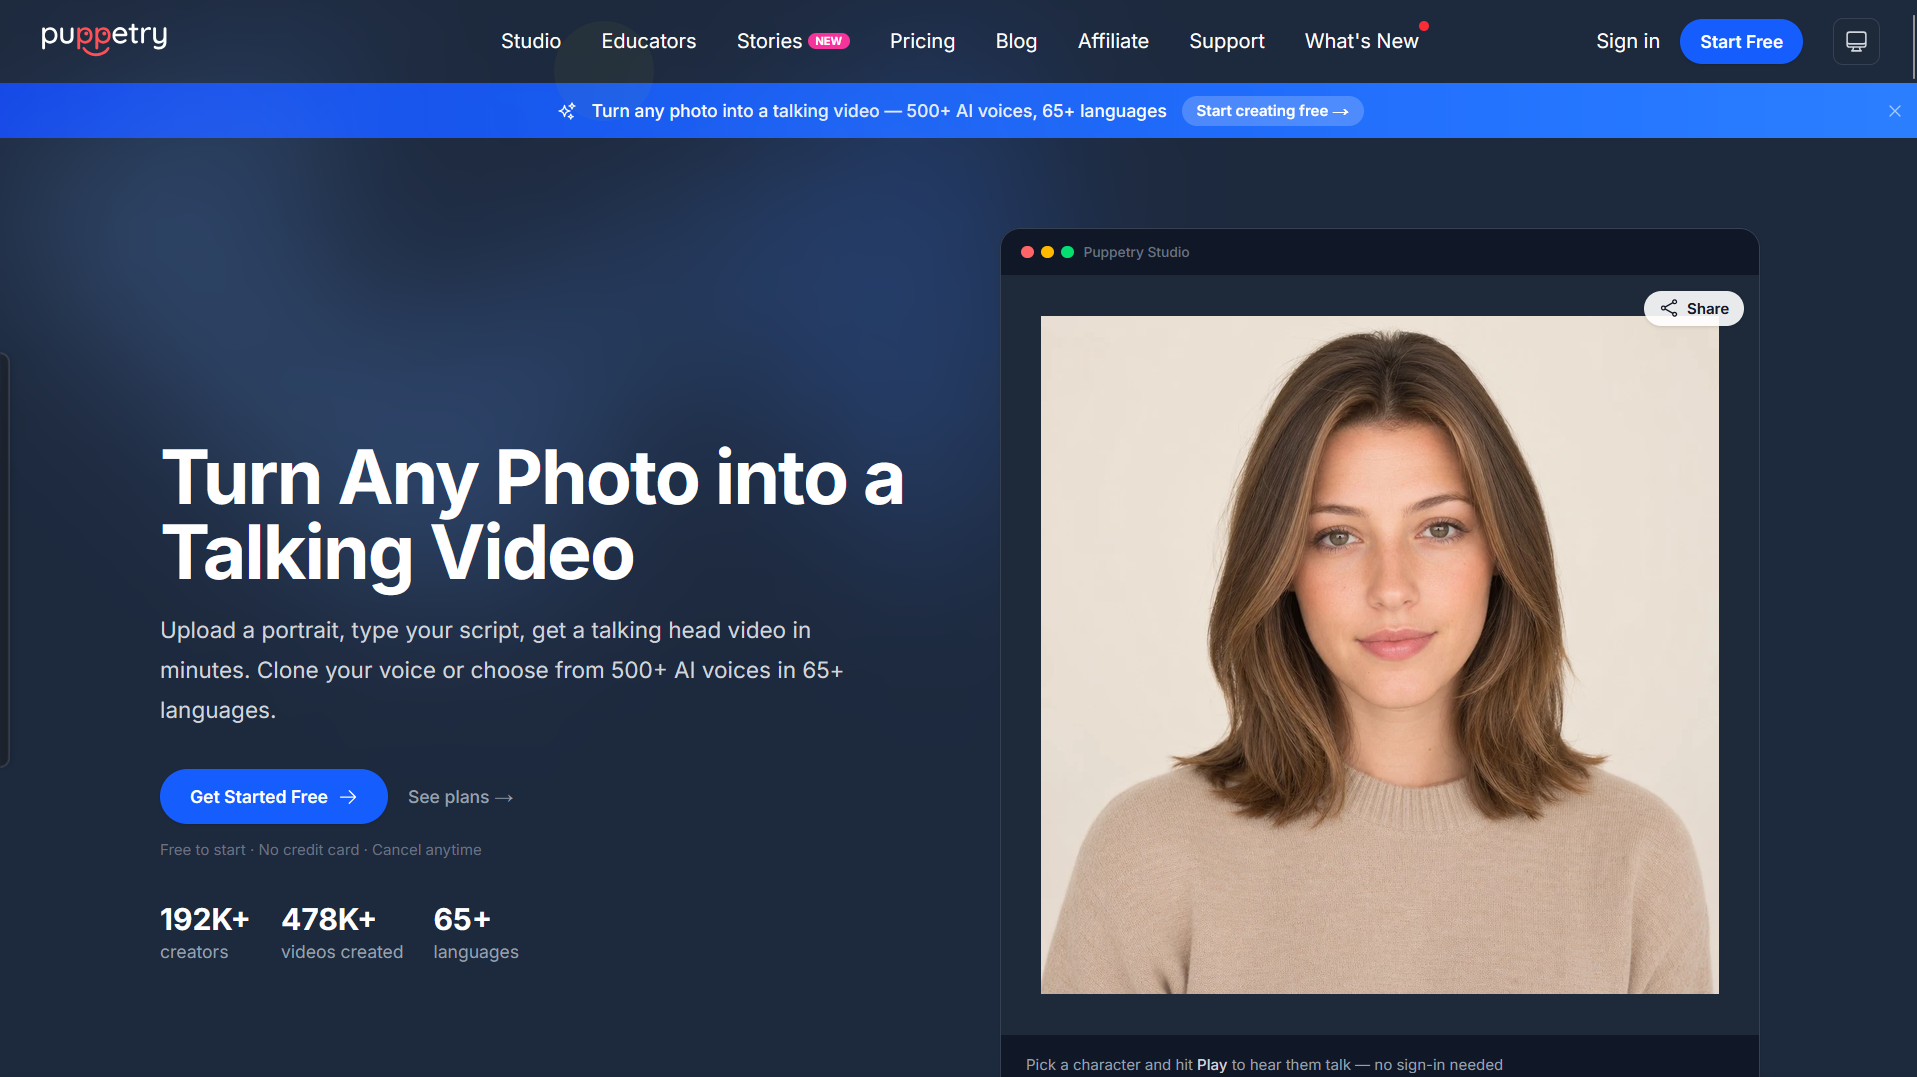
Task: Click the NEW badge beside Stories
Action: 829,41
